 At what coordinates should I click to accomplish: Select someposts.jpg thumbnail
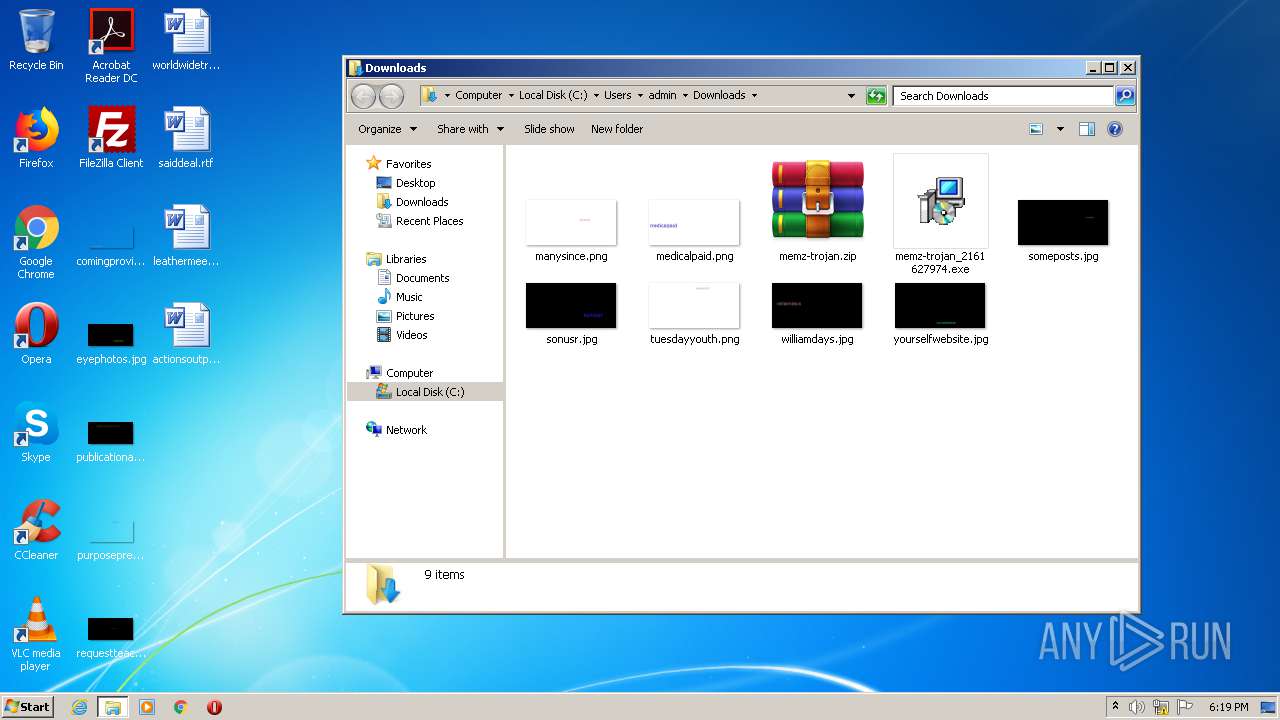pos(1063,230)
